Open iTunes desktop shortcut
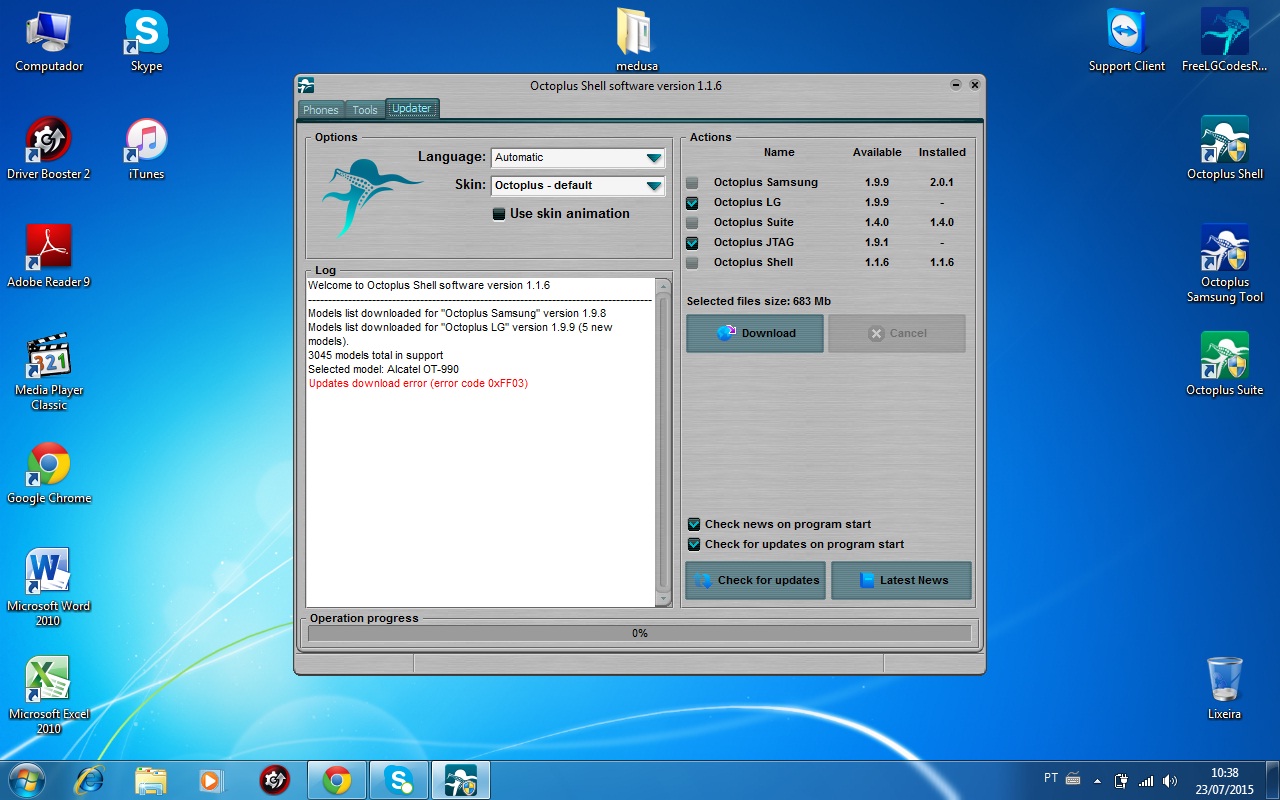This screenshot has height=800, width=1280. [x=146, y=149]
